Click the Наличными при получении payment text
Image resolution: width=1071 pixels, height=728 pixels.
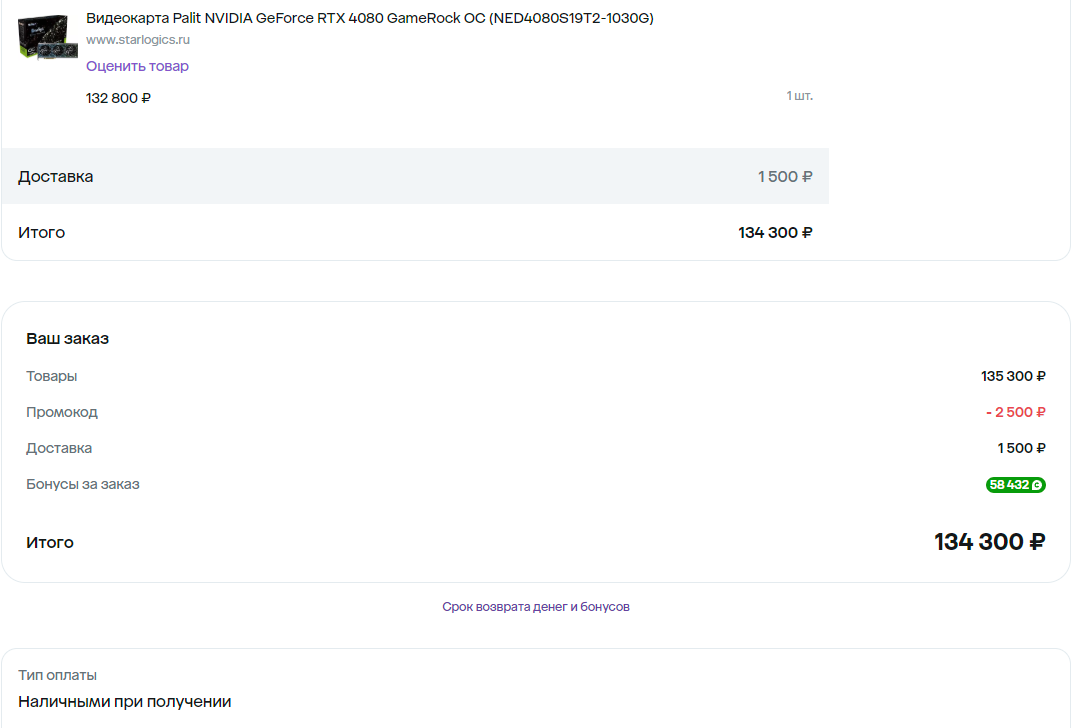[124, 702]
